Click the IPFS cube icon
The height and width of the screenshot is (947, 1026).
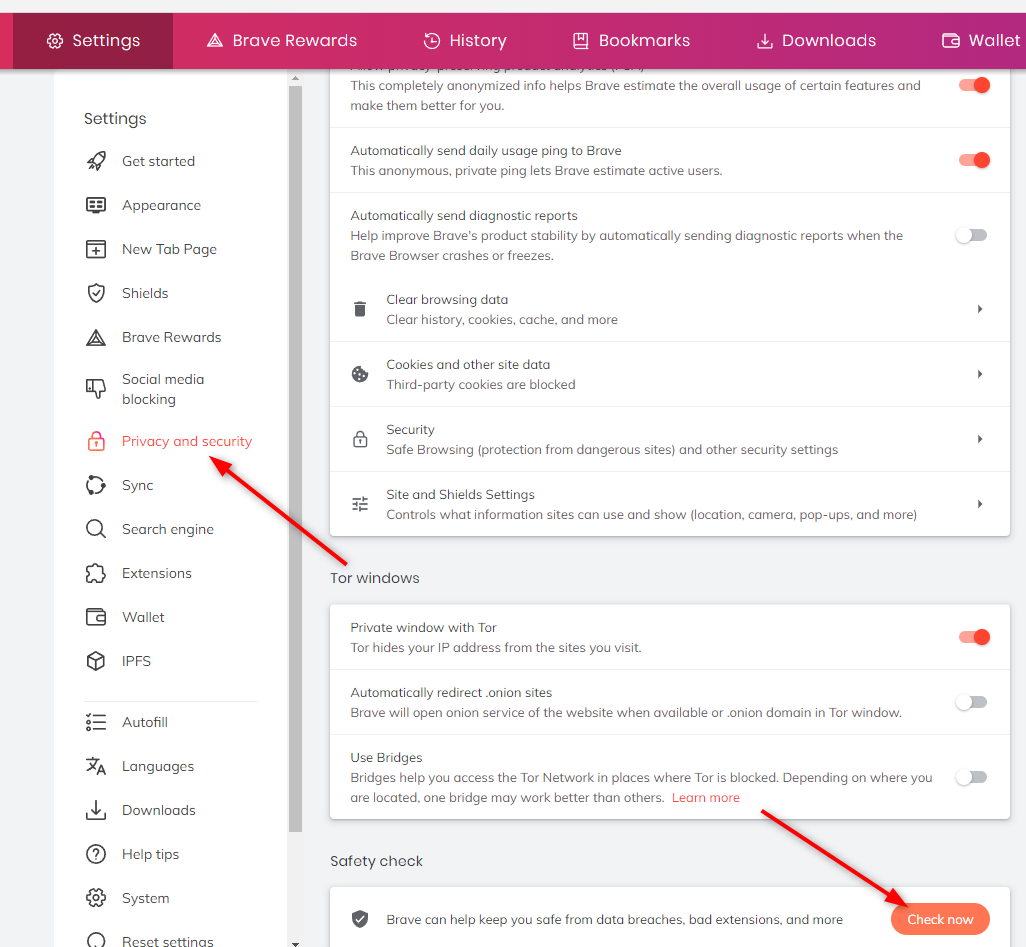click(x=96, y=661)
